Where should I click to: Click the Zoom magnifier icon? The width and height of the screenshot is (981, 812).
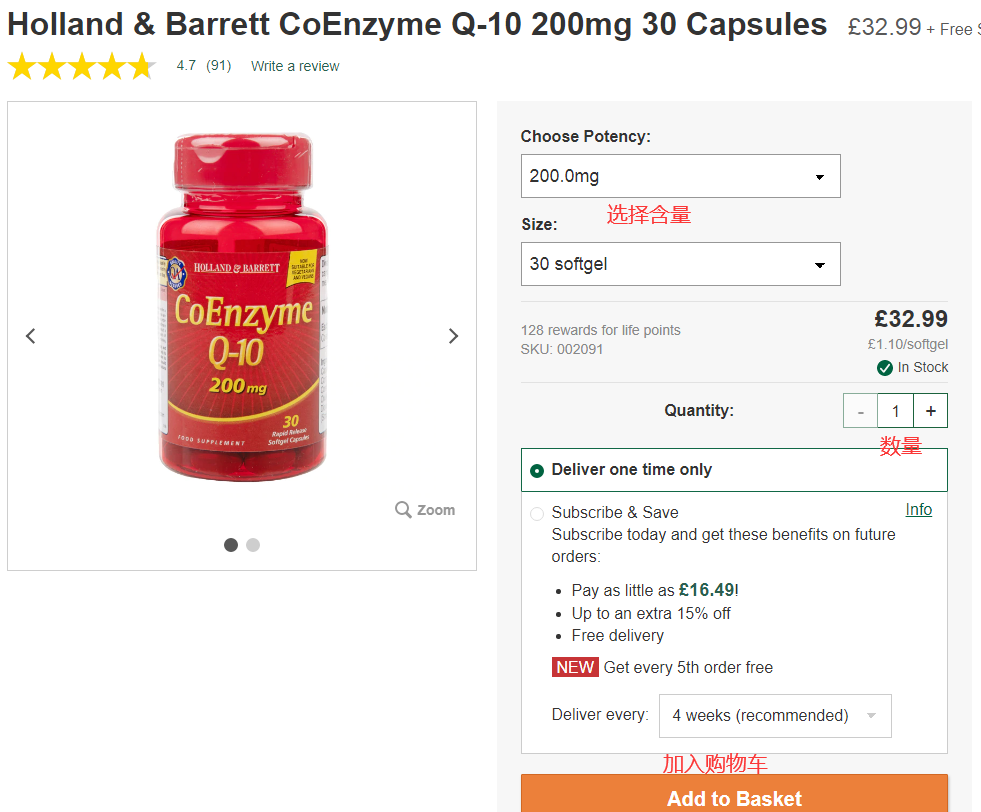[x=403, y=510]
